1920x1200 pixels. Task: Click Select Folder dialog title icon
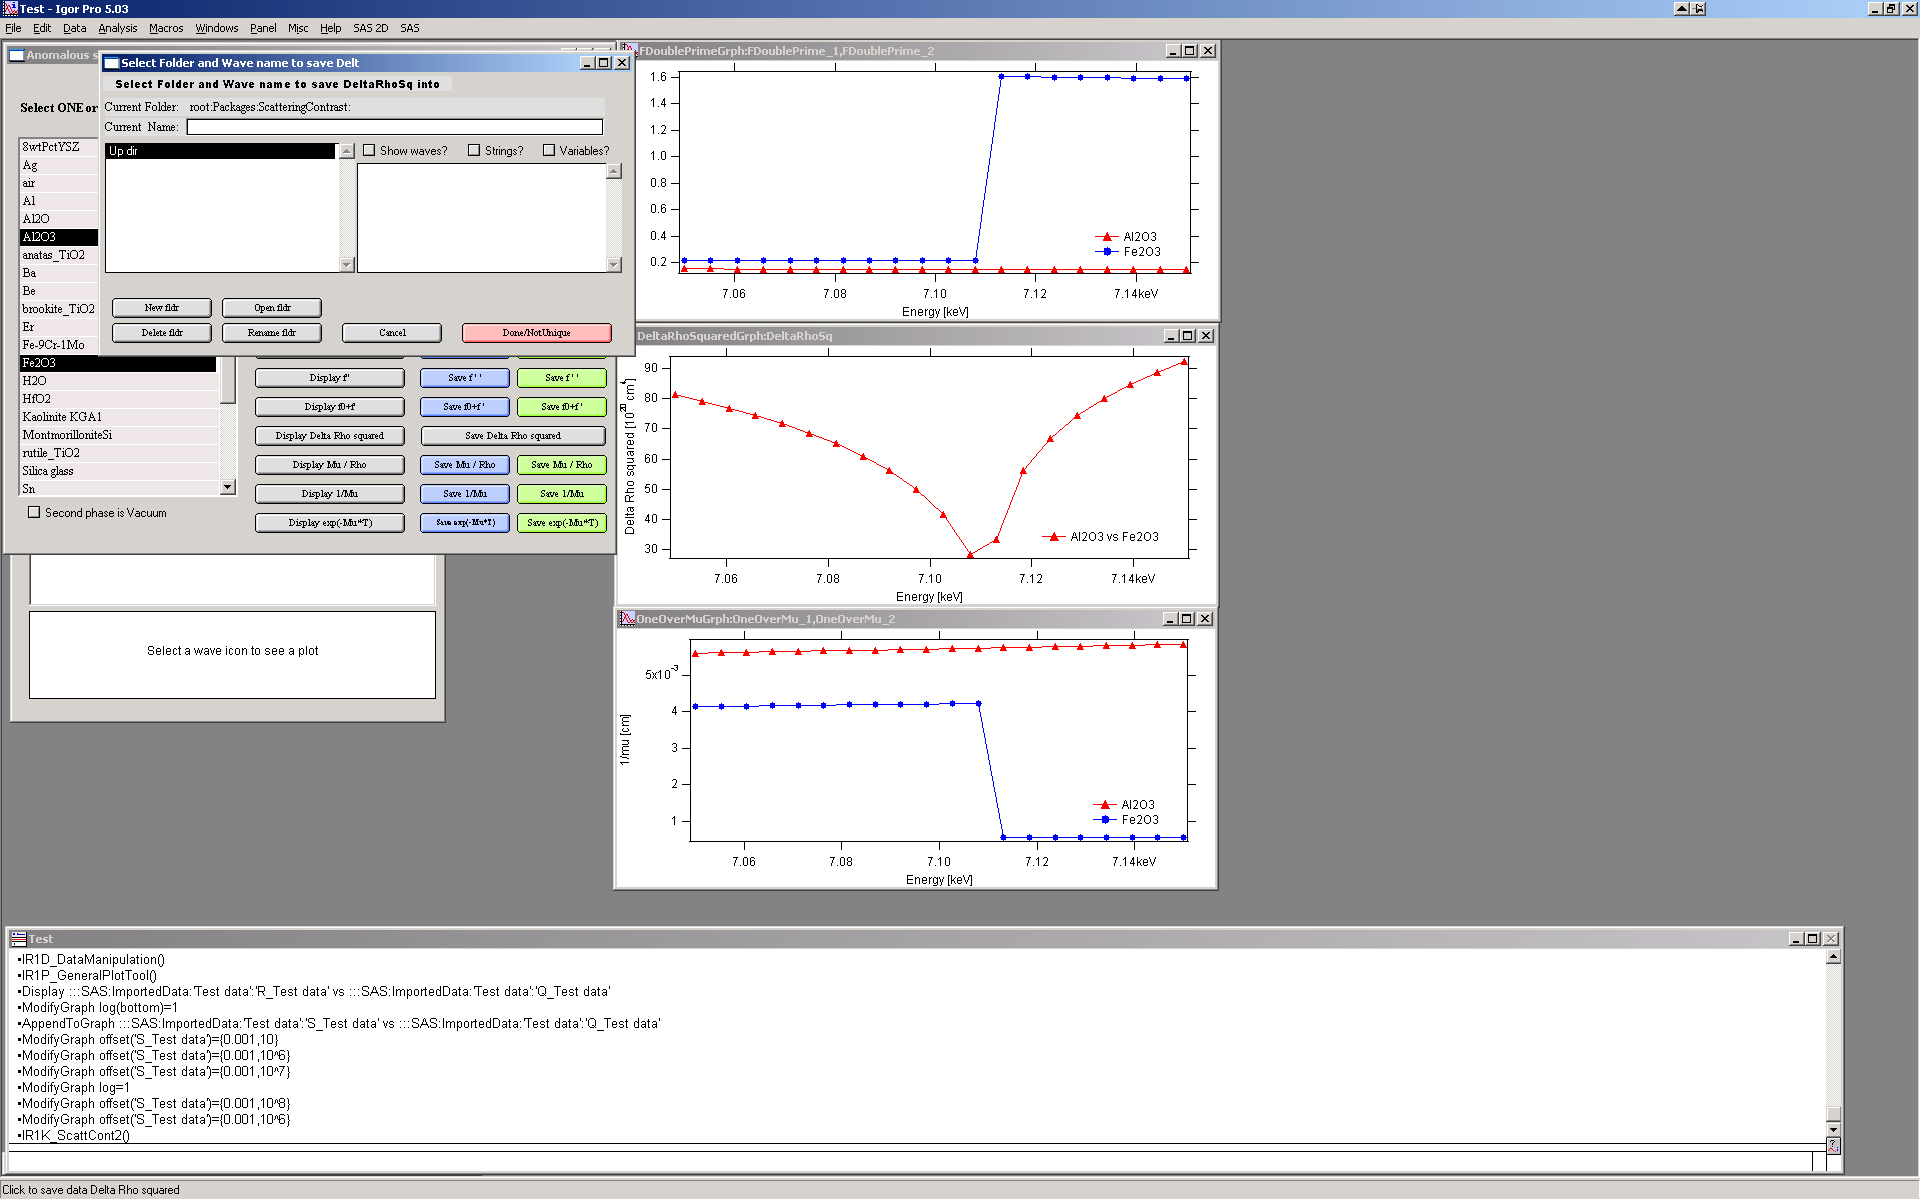[x=112, y=63]
